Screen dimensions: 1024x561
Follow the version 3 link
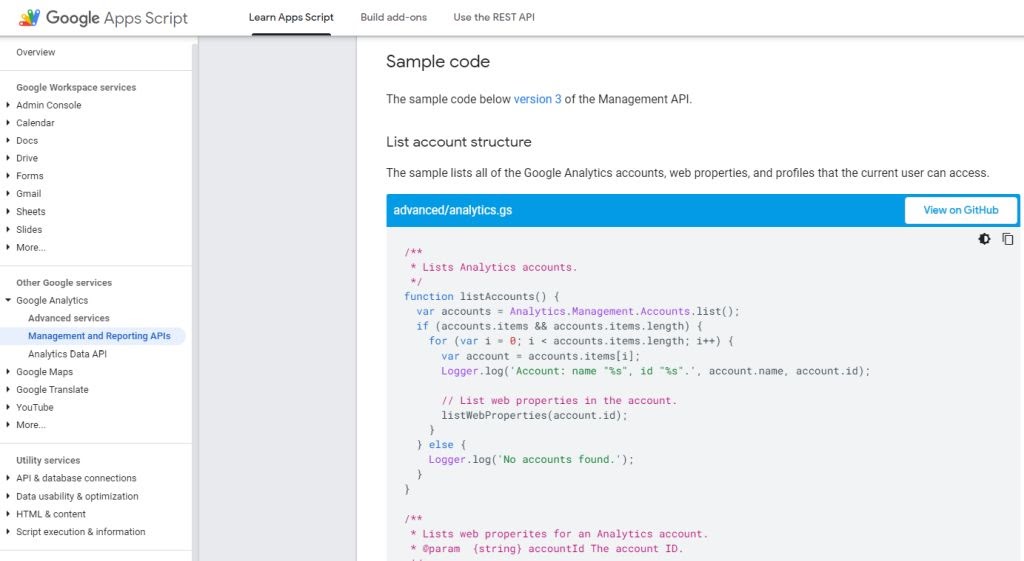(x=537, y=99)
